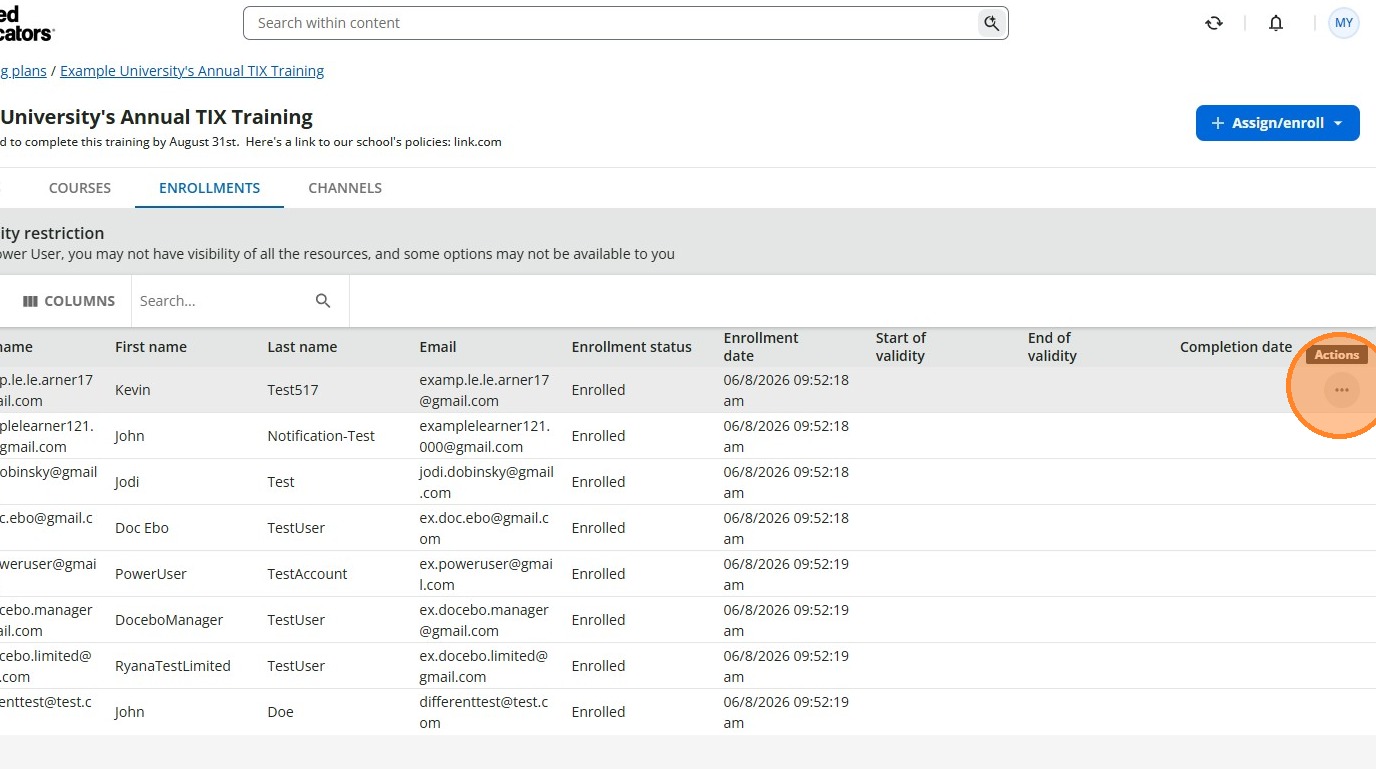
Task: Open the actions ellipsis for Kevin's row
Action: pyautogui.click(x=1342, y=390)
